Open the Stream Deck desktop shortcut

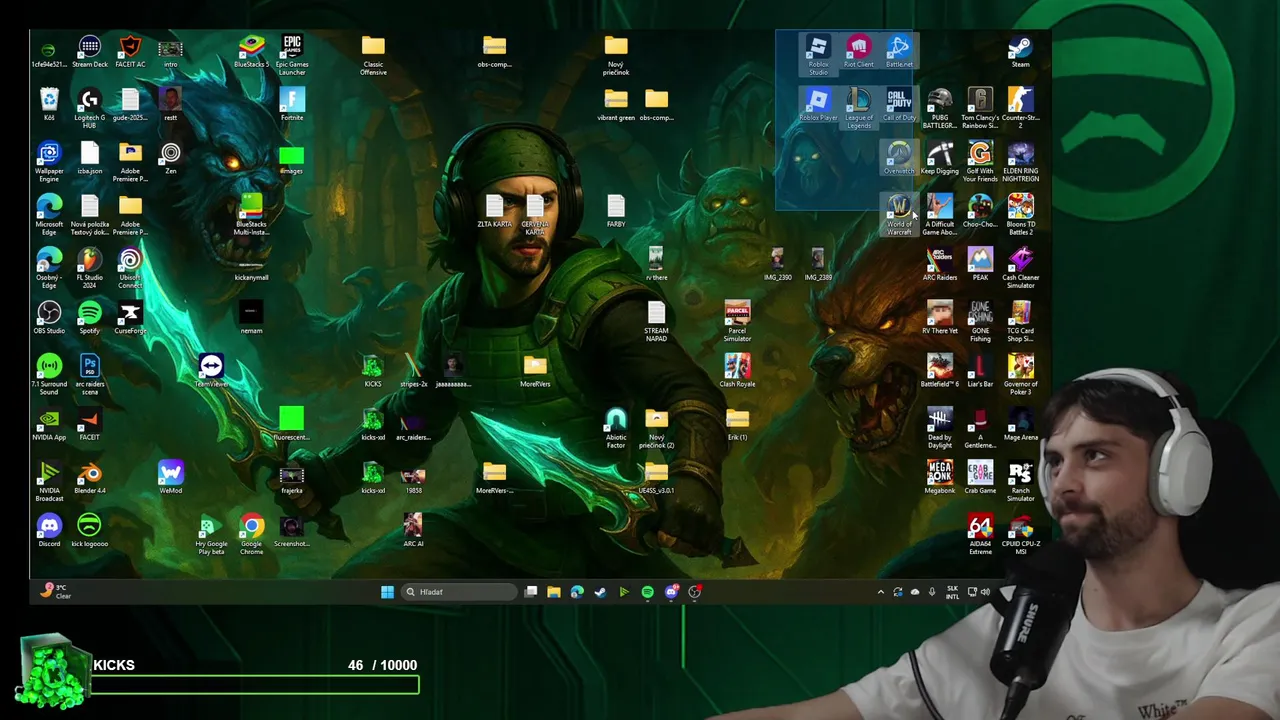(x=90, y=52)
